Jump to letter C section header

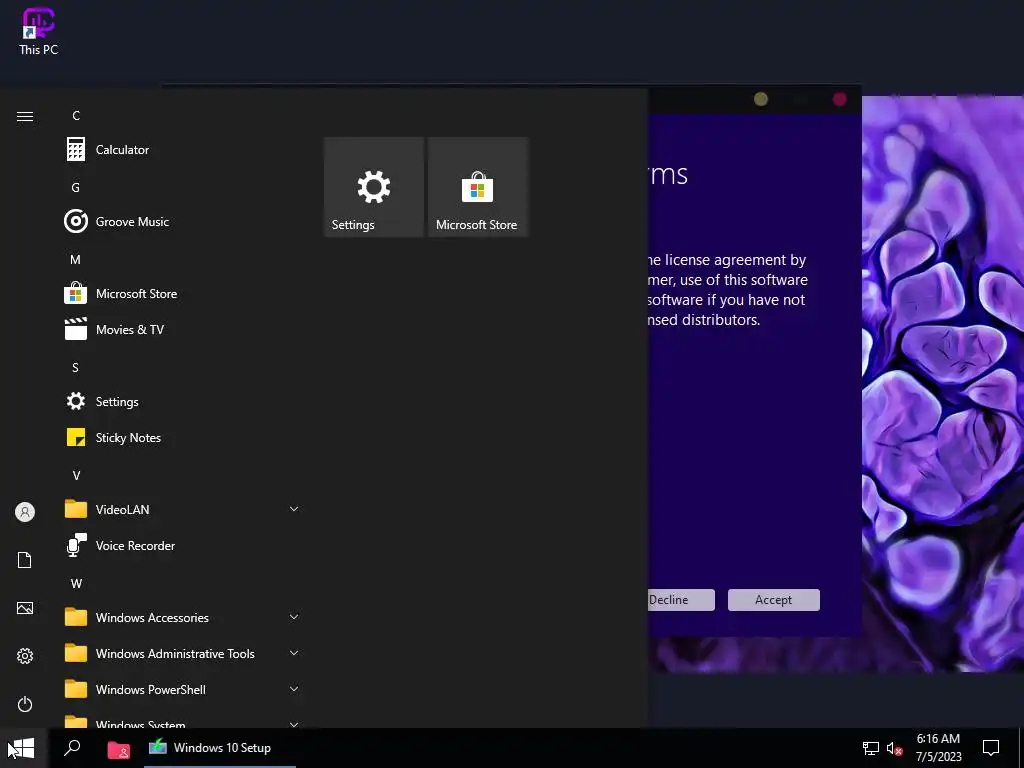76,116
